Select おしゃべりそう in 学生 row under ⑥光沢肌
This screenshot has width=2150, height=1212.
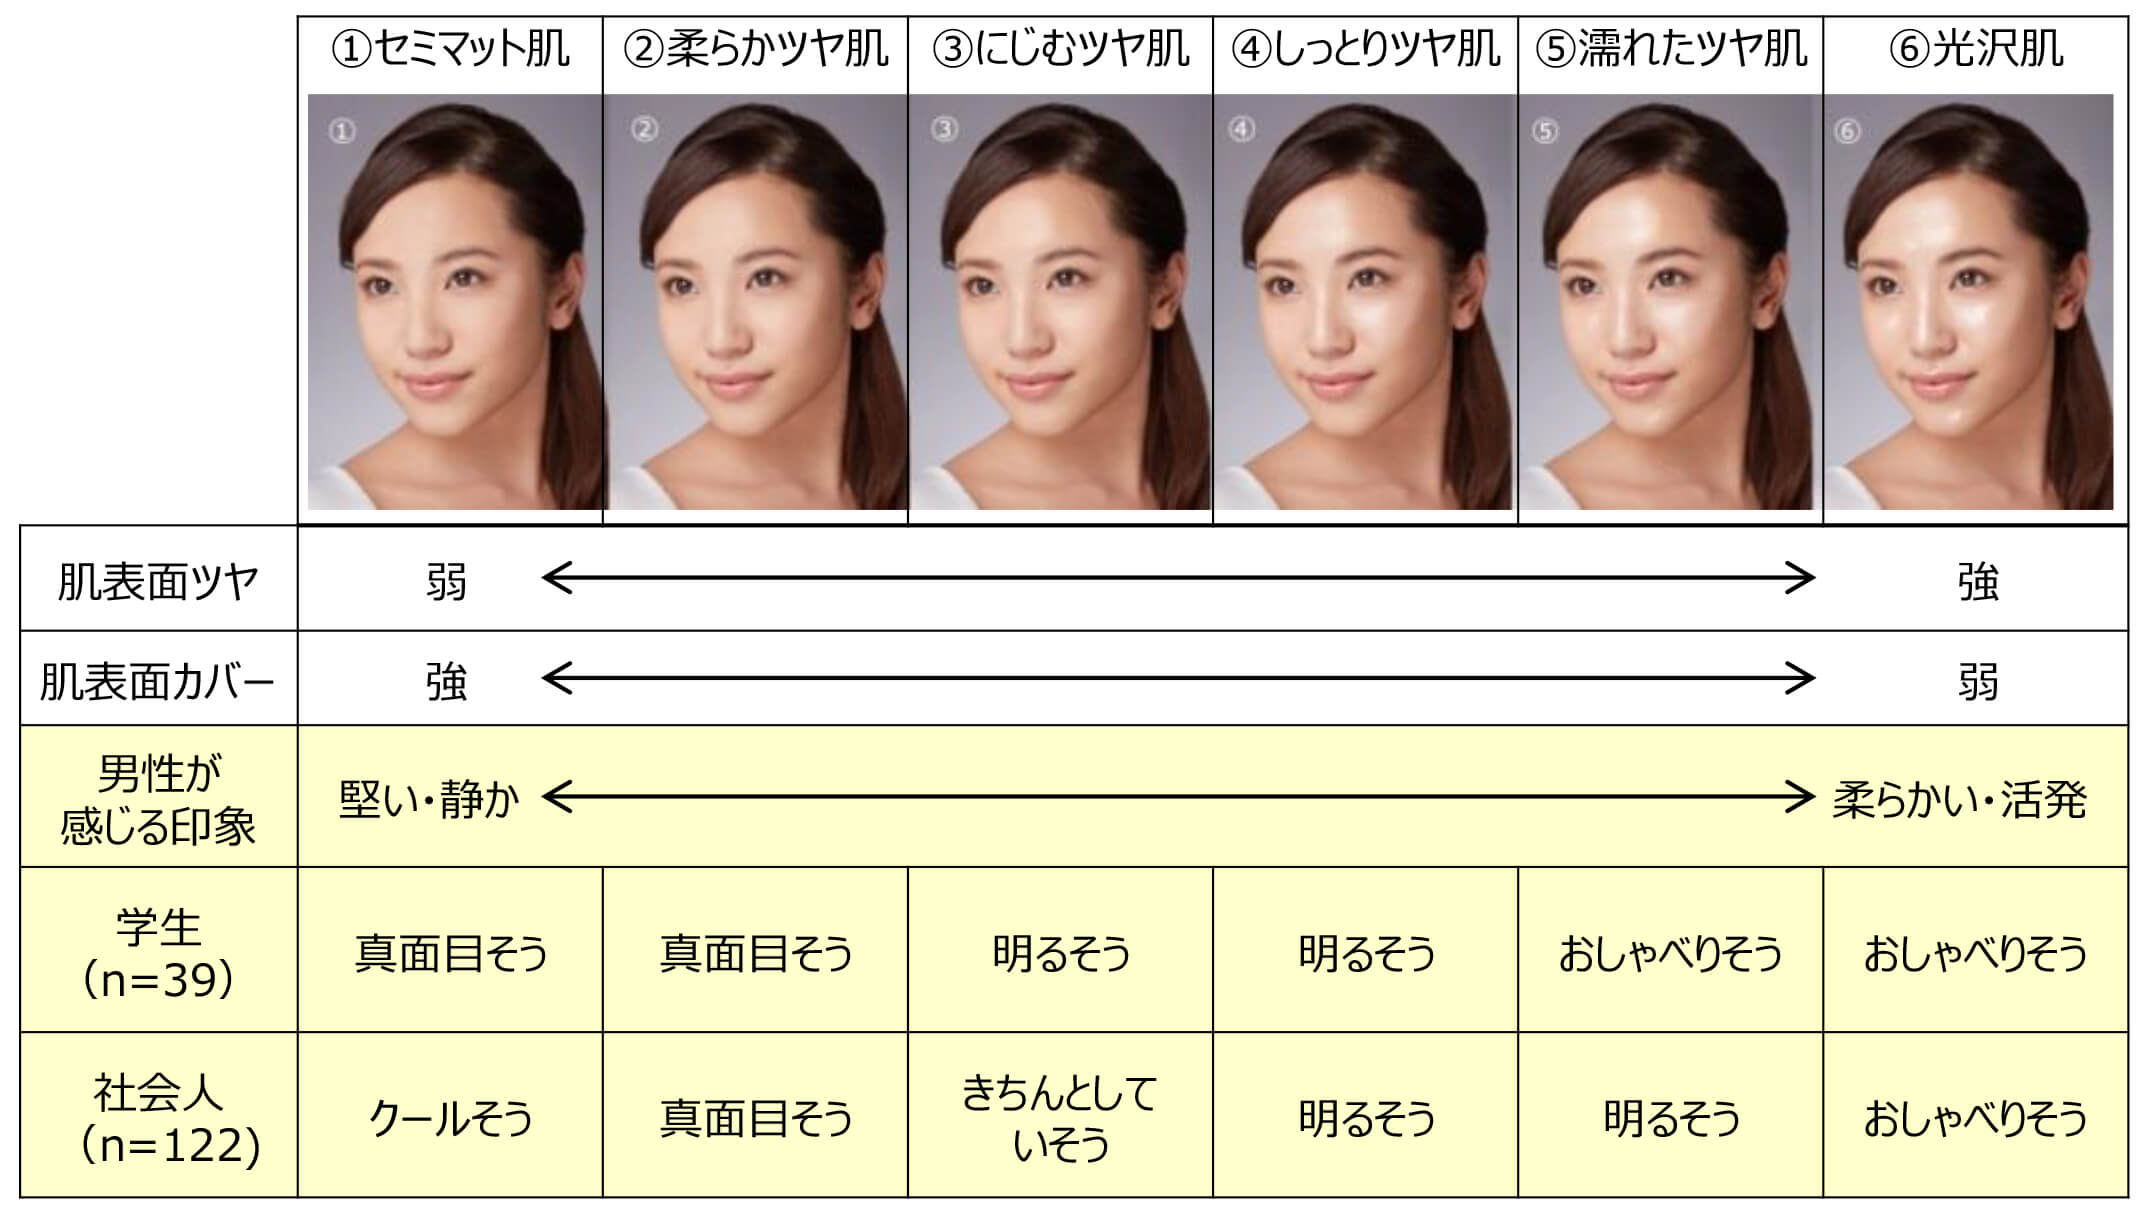(1976, 954)
